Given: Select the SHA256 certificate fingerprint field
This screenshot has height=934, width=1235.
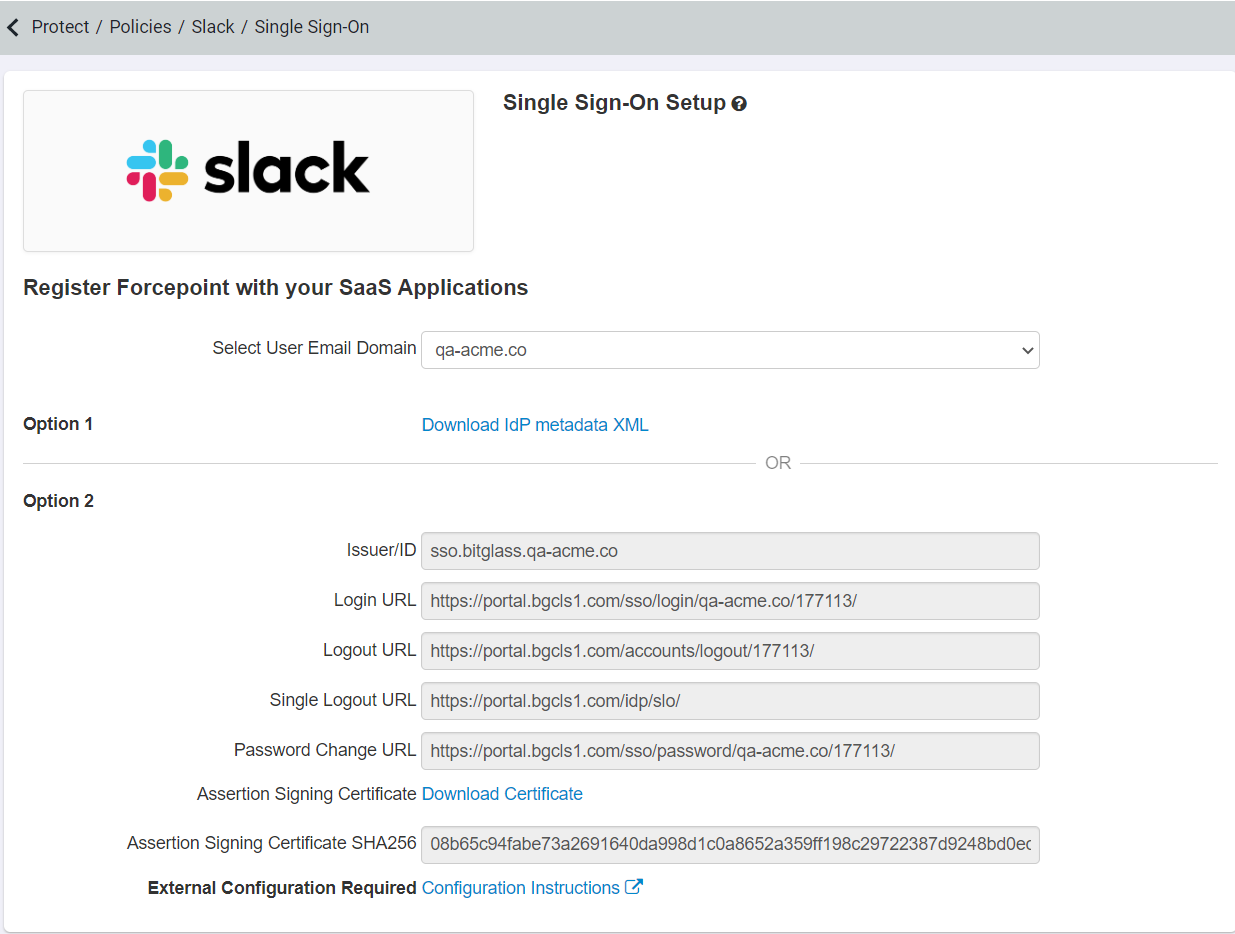Looking at the screenshot, I should (730, 845).
